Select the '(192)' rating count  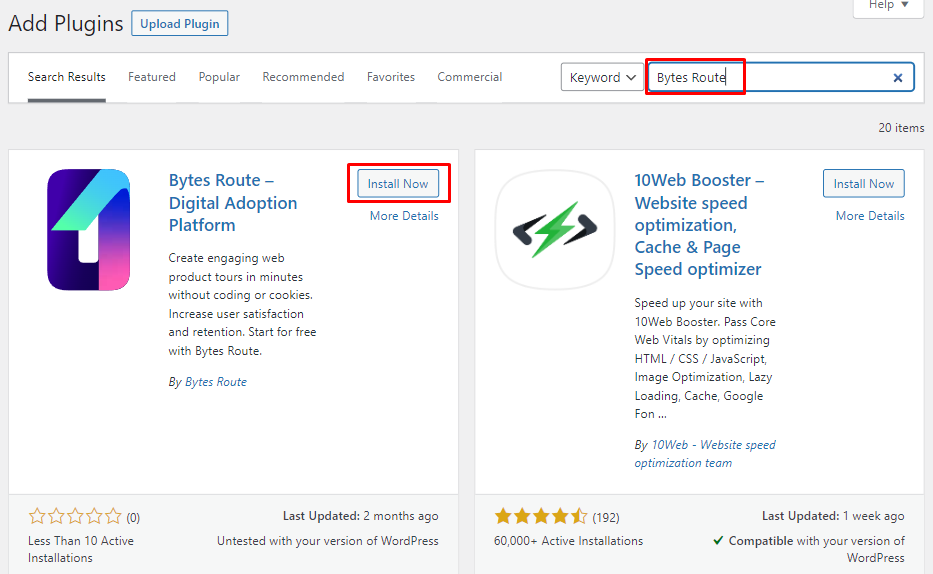[x=606, y=517]
